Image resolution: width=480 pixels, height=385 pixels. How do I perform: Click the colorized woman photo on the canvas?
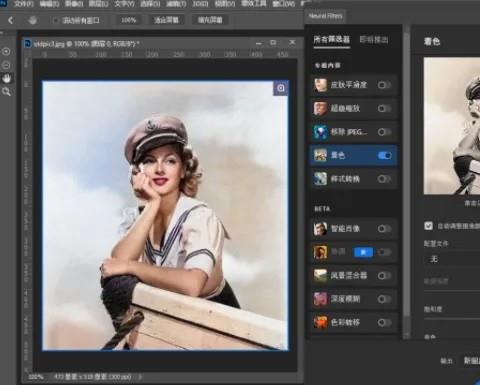click(165, 216)
